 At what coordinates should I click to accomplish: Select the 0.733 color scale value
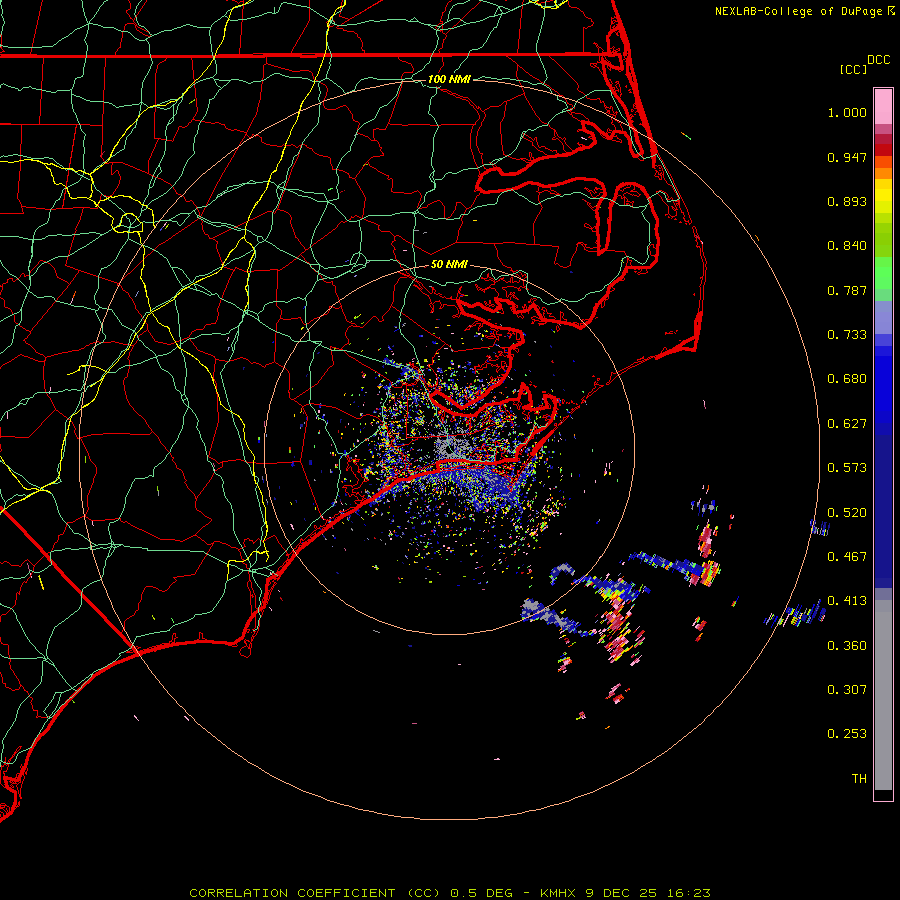coord(847,335)
